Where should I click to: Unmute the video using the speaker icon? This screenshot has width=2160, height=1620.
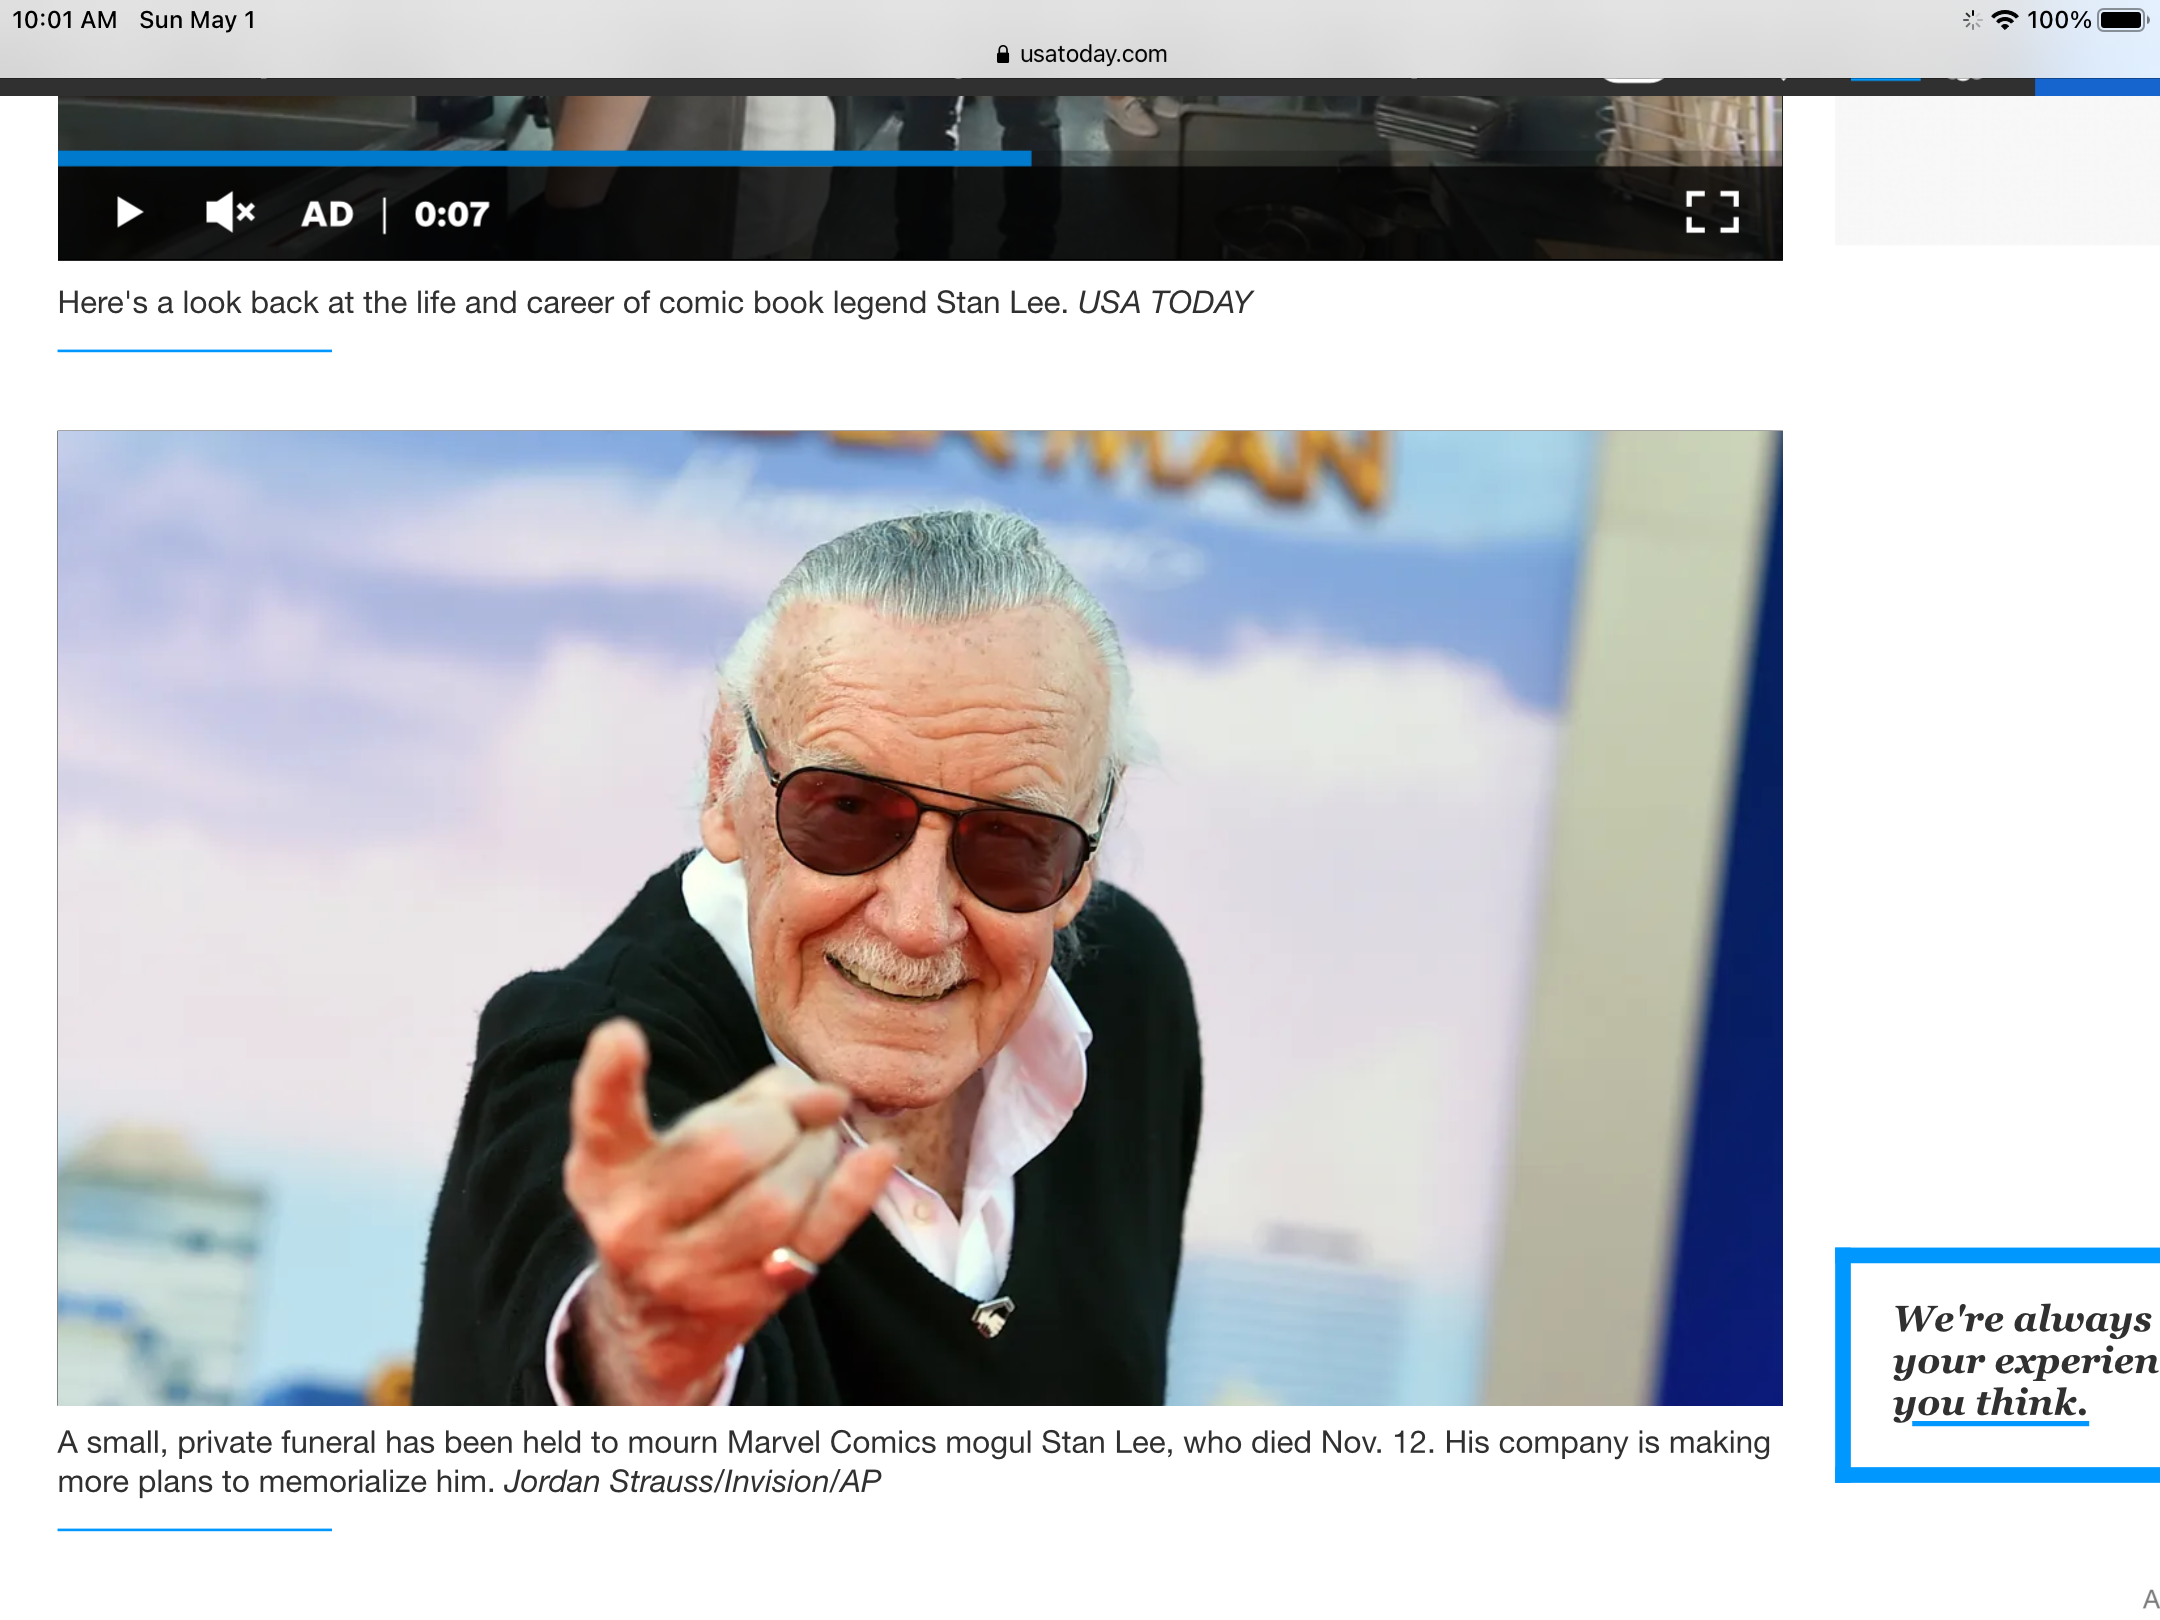[230, 213]
